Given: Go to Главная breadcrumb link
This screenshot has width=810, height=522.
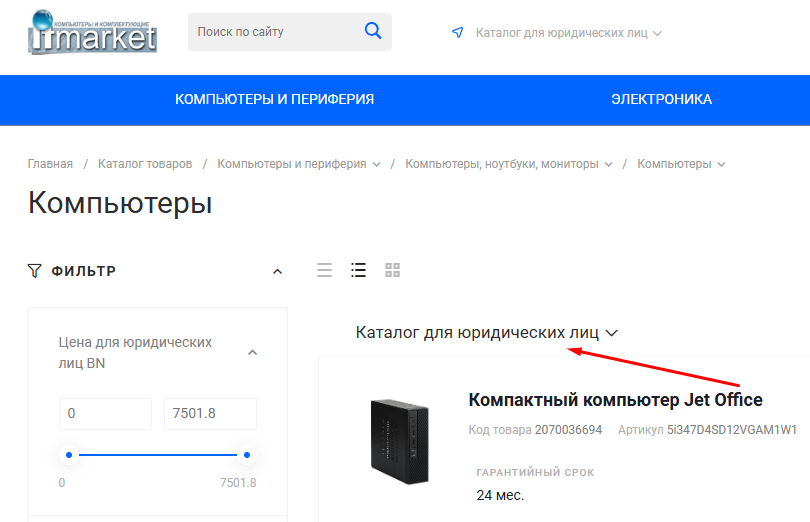Looking at the screenshot, I should pyautogui.click(x=50, y=164).
